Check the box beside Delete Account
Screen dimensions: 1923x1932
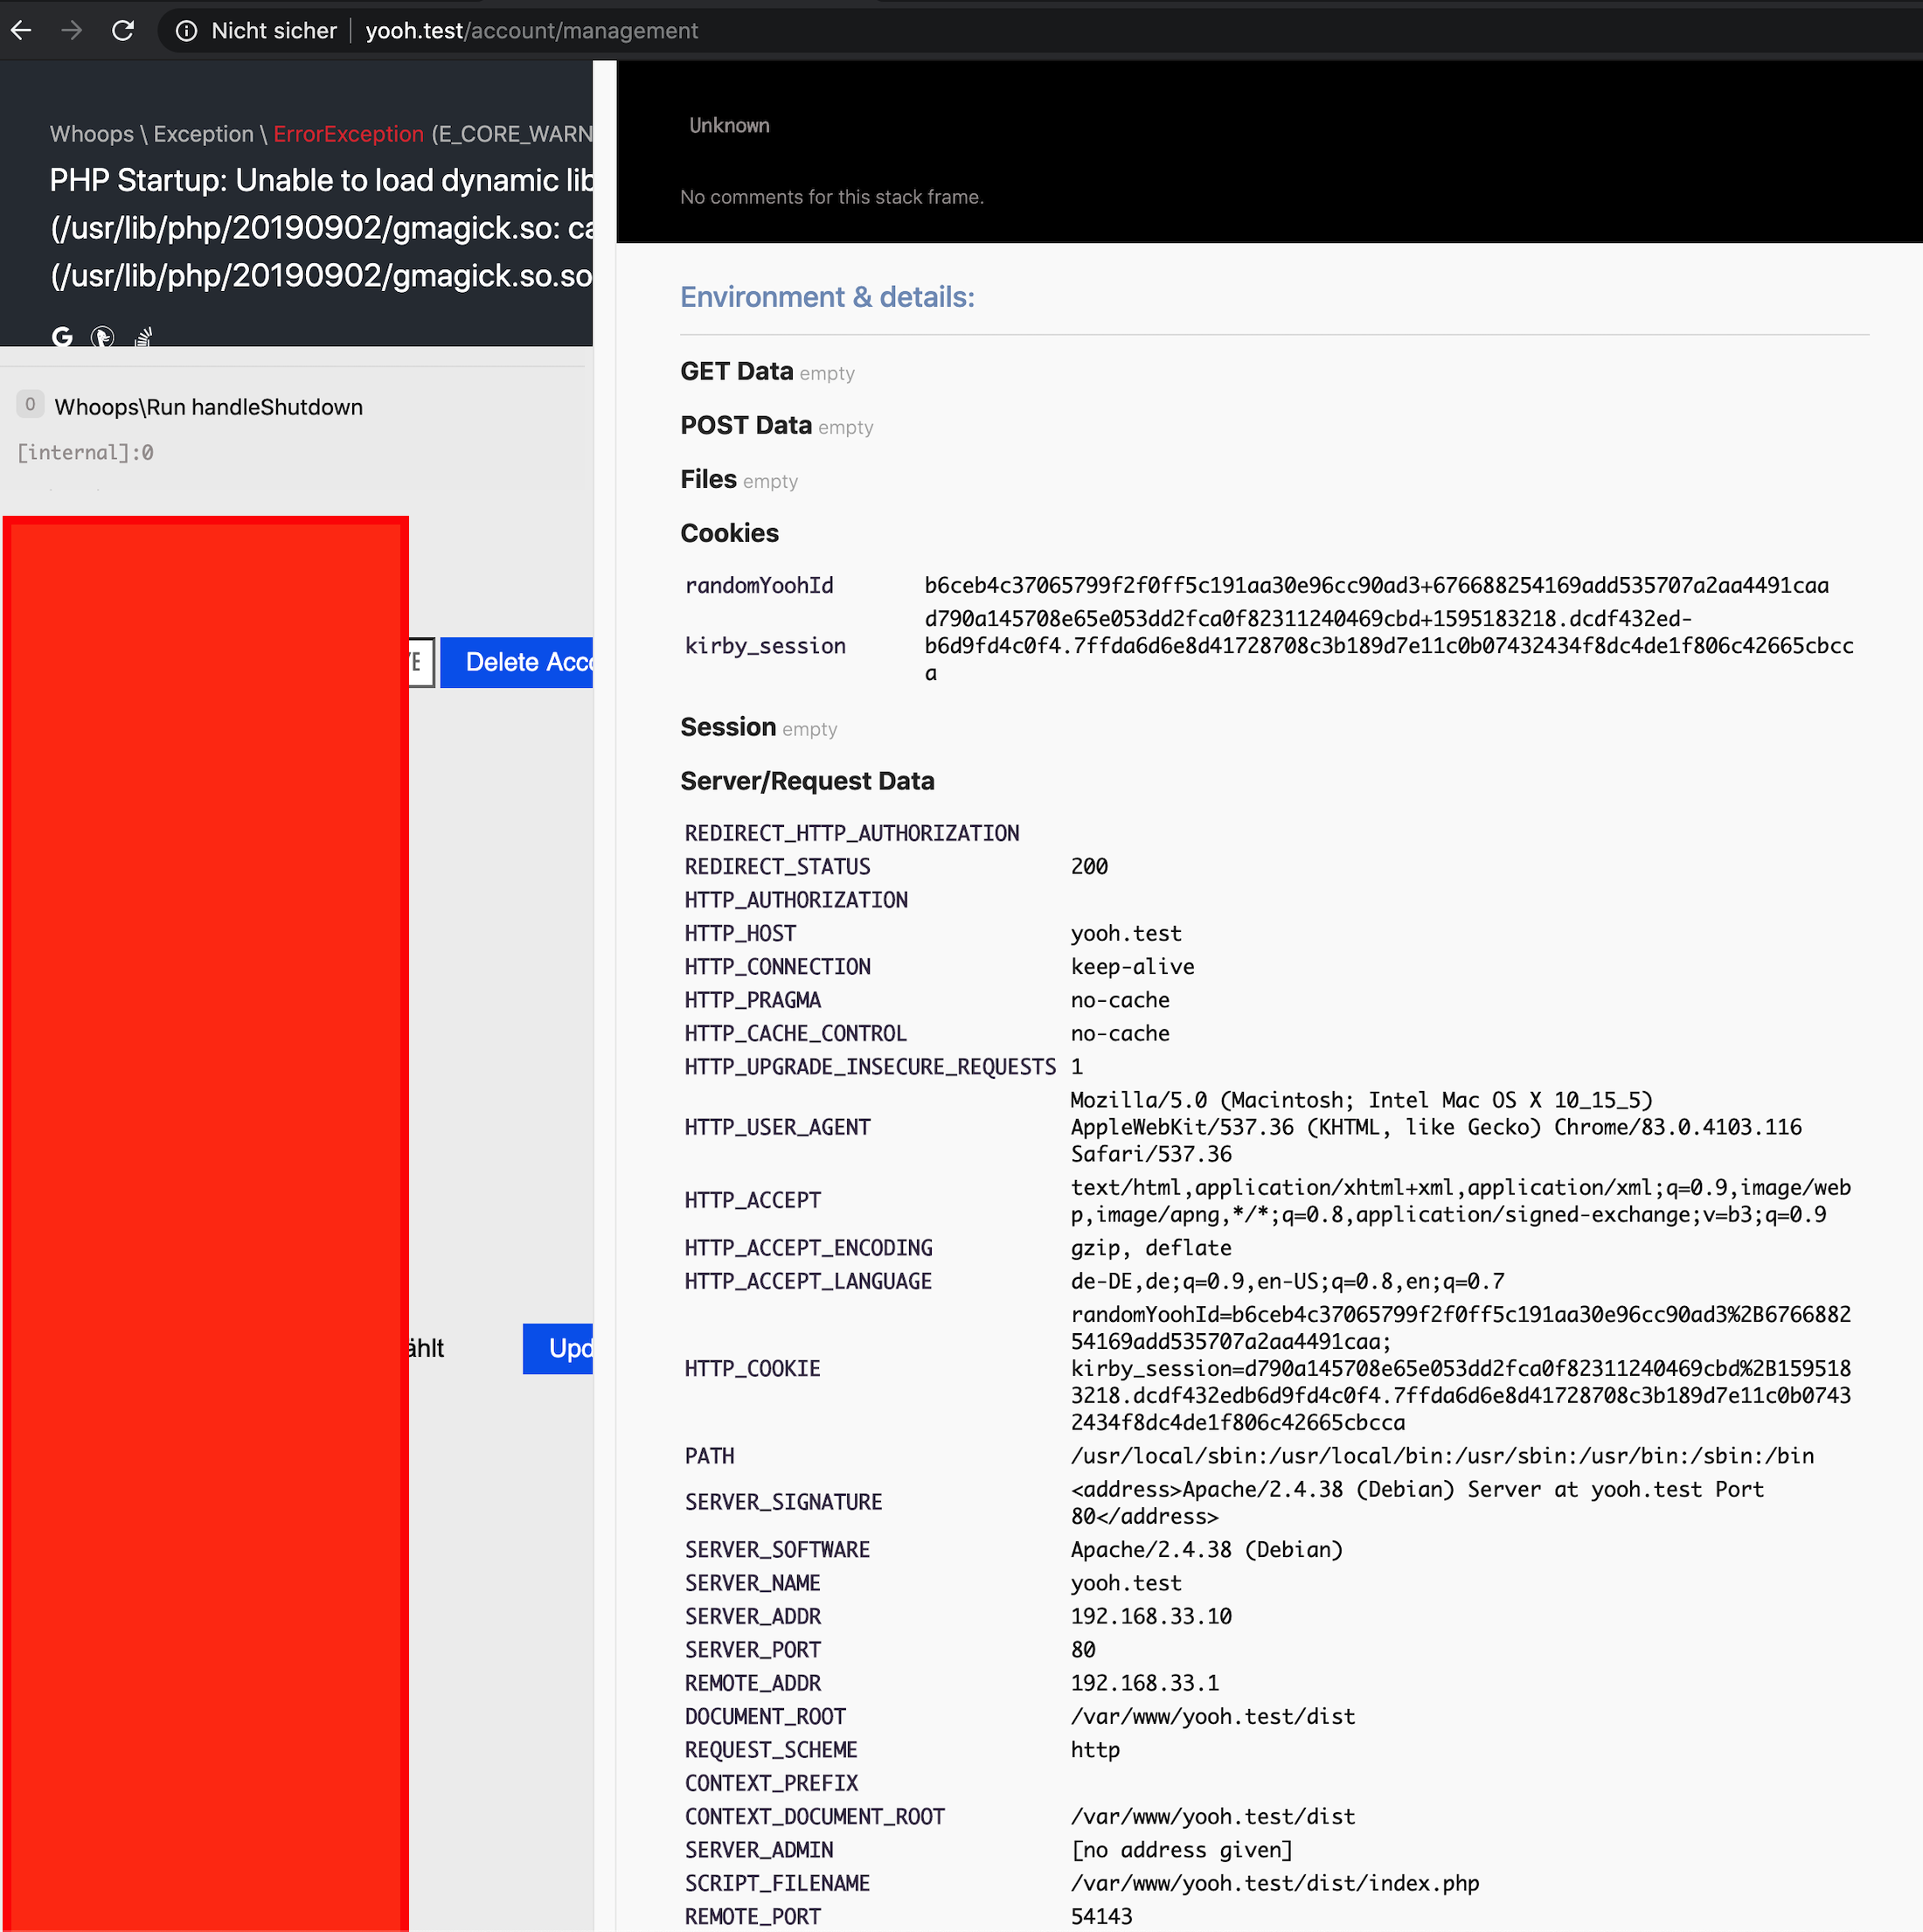[x=417, y=662]
